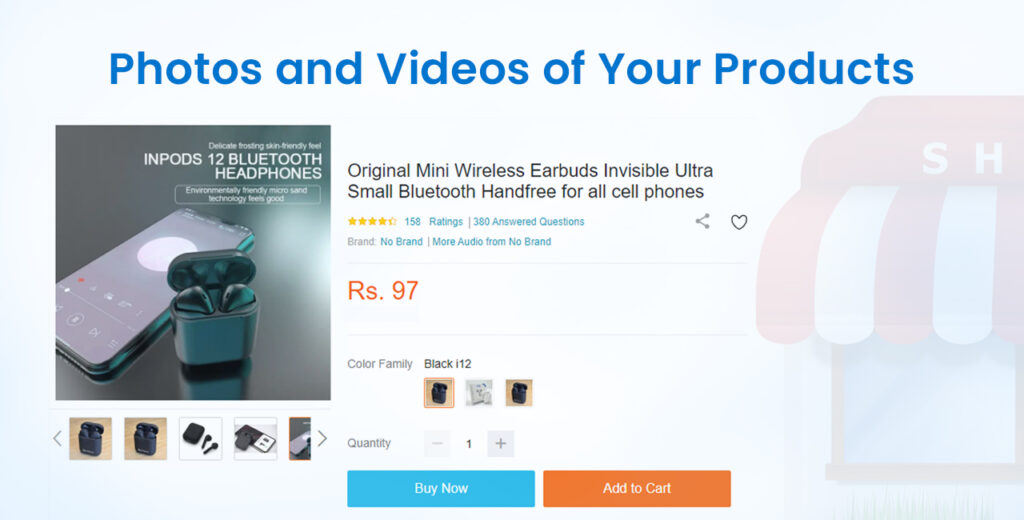Image resolution: width=1024 pixels, height=520 pixels.
Task: Select the first Black i12 color swatch
Action: click(x=439, y=393)
